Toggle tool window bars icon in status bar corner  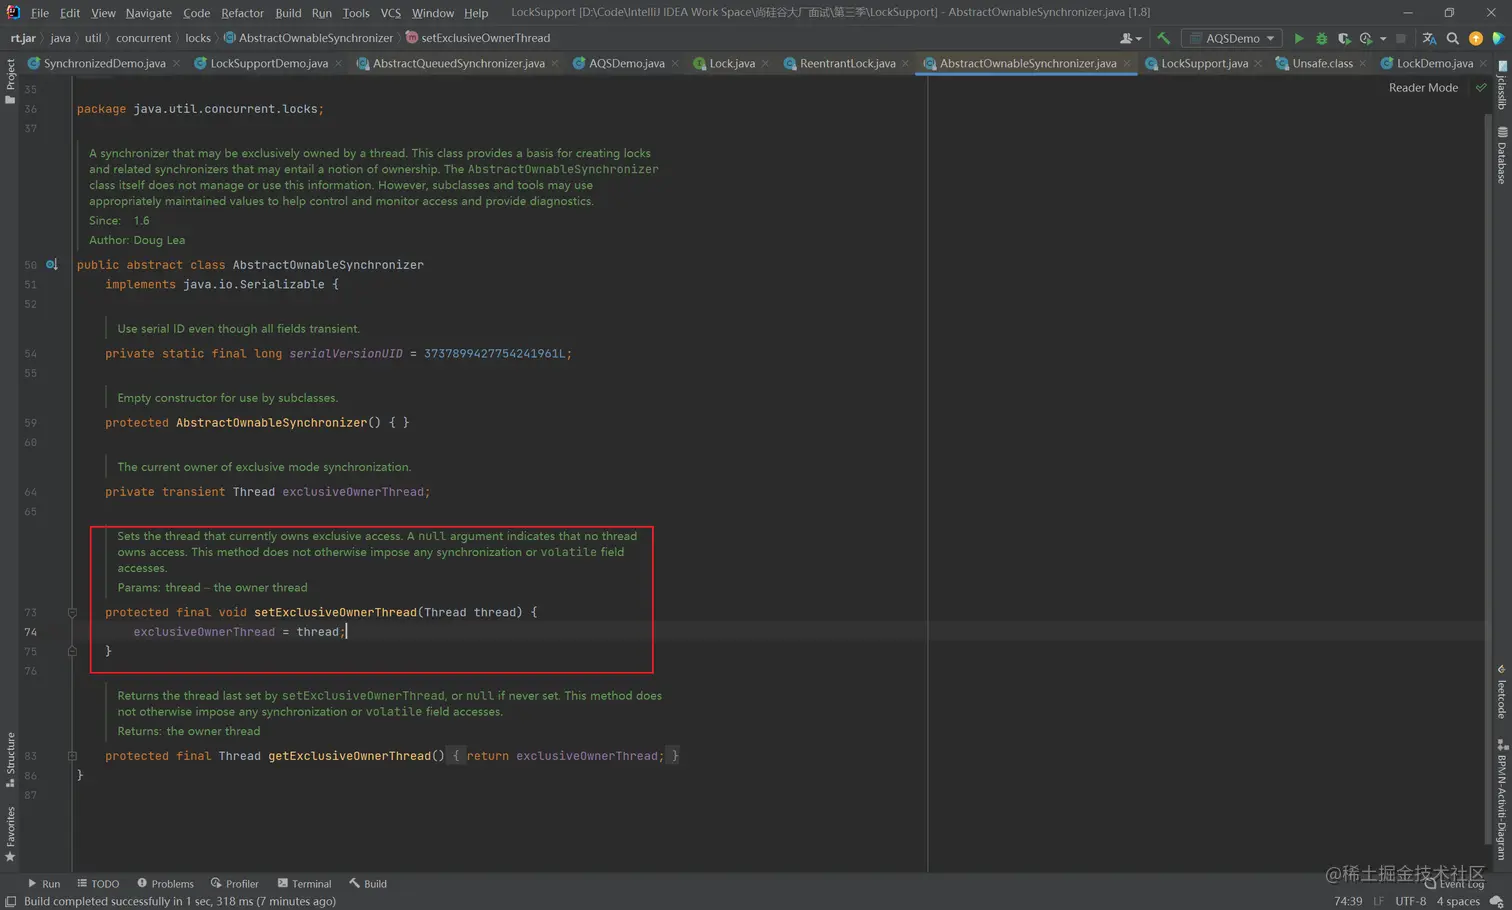[10, 901]
